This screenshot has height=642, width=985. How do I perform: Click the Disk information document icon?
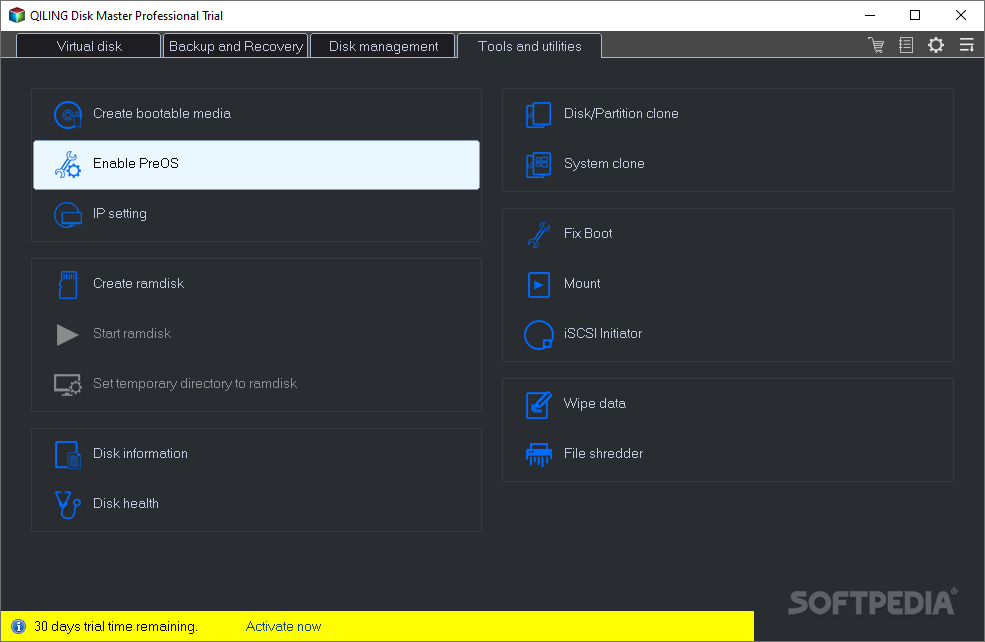pyautogui.click(x=68, y=455)
